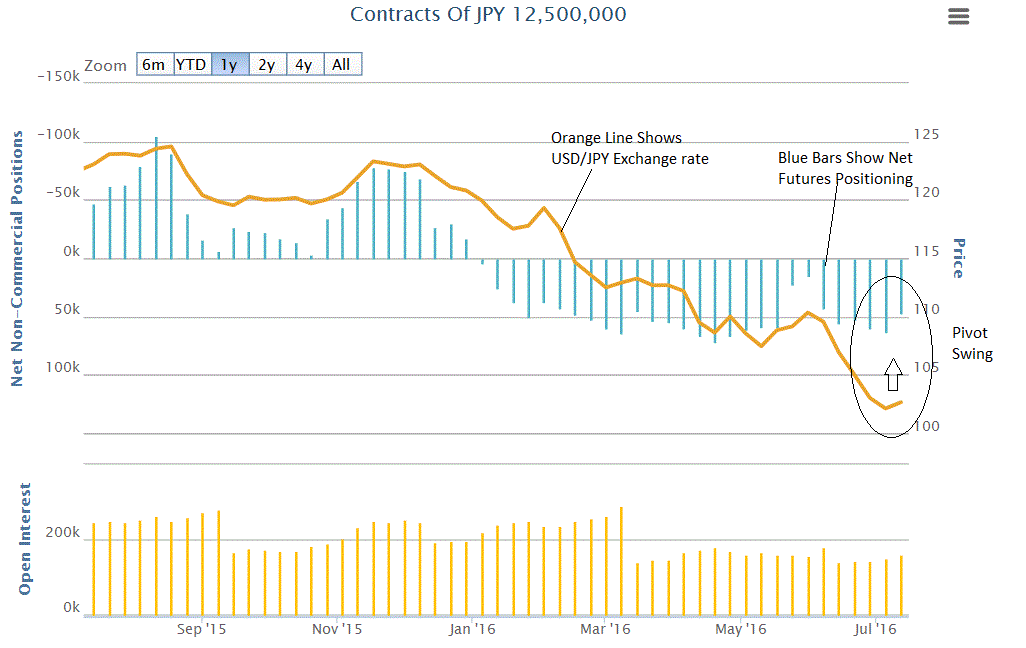Click the Open Interest axis title
Viewport: 1026px width, 648px height.
(x=26, y=538)
